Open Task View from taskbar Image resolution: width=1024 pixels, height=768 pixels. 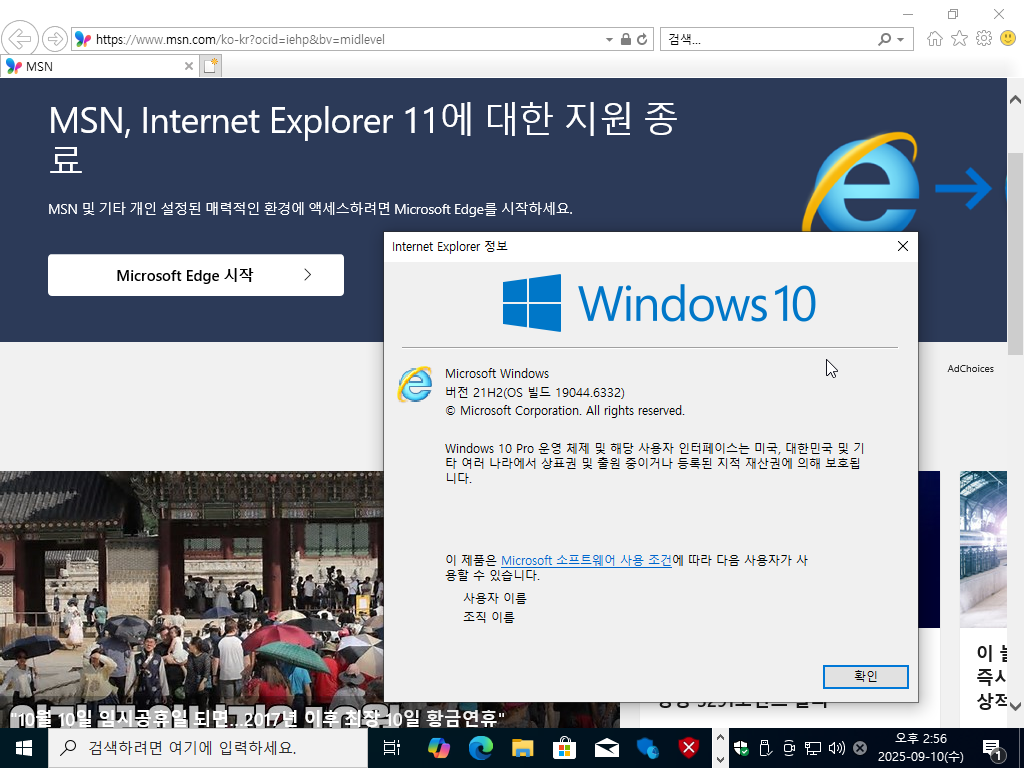click(392, 748)
